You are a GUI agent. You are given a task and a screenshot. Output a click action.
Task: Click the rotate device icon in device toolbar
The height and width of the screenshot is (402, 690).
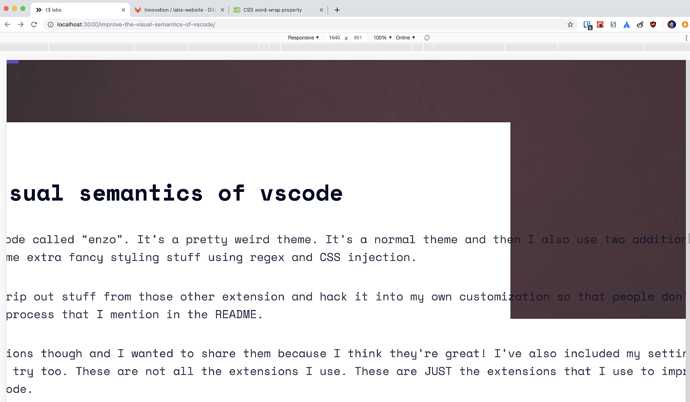pos(427,38)
